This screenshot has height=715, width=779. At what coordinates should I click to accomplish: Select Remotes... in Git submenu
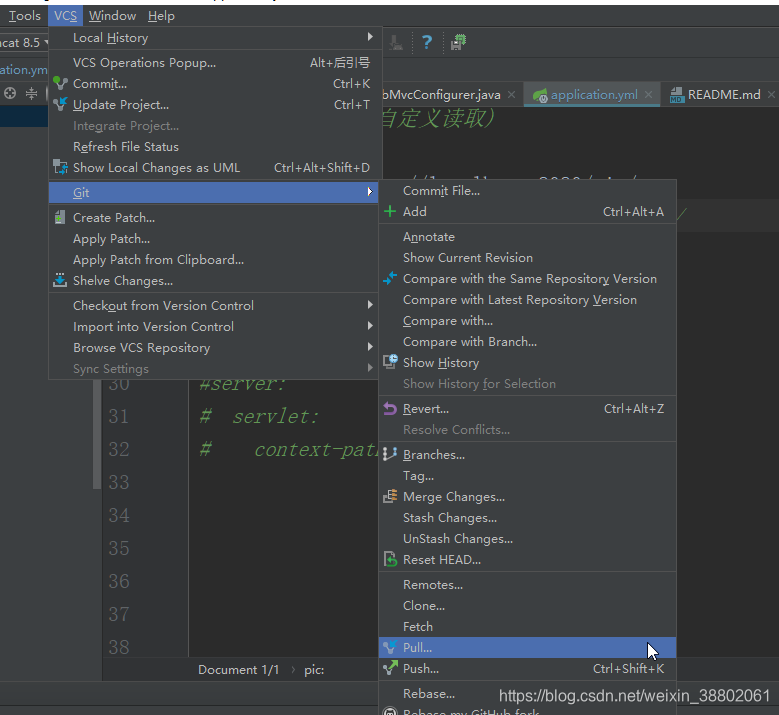527,584
